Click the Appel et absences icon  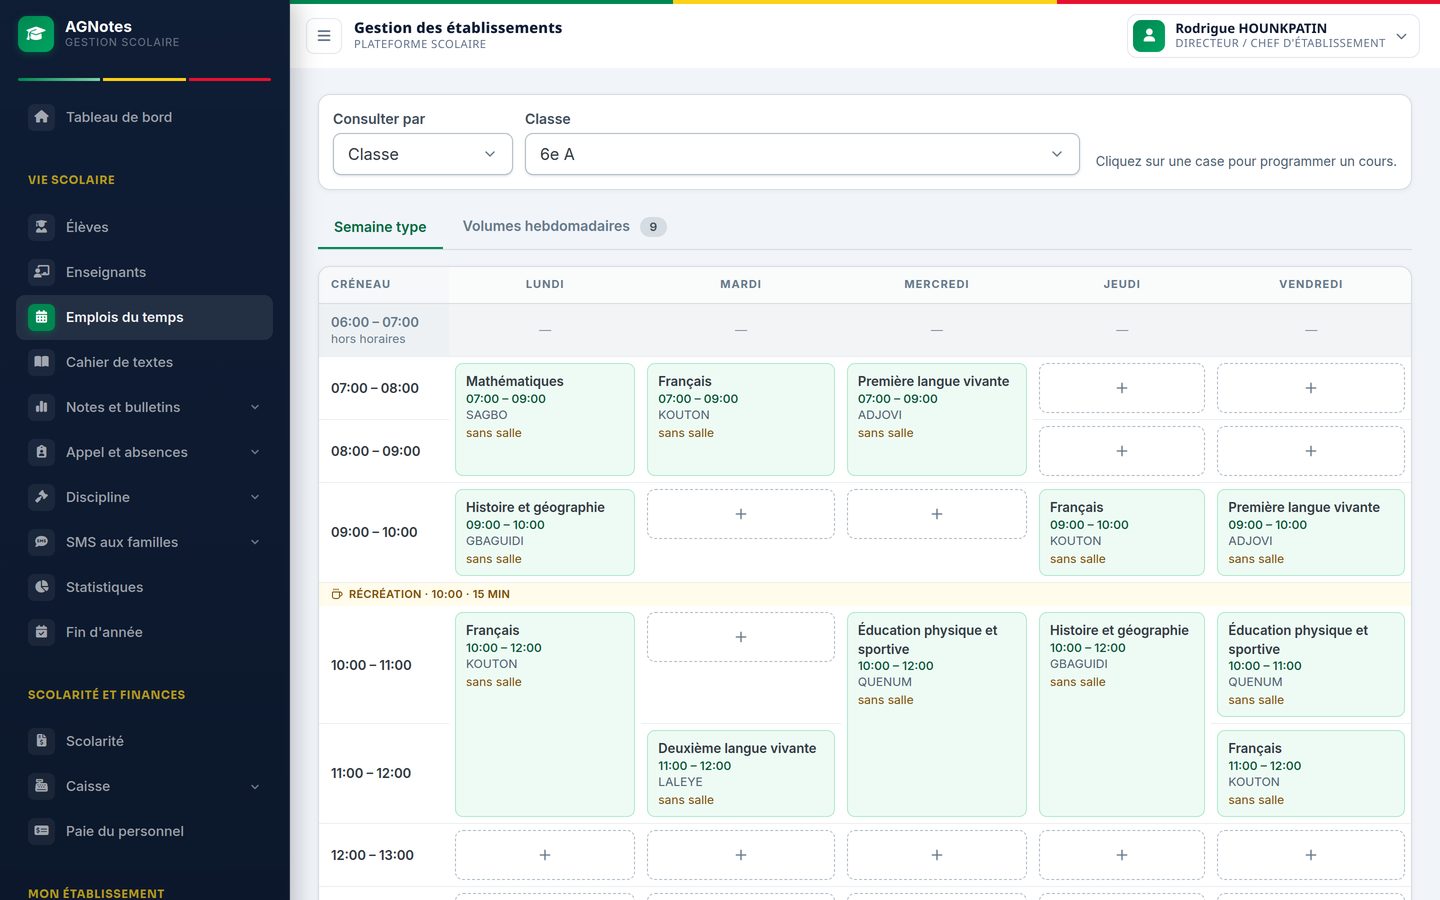point(41,452)
